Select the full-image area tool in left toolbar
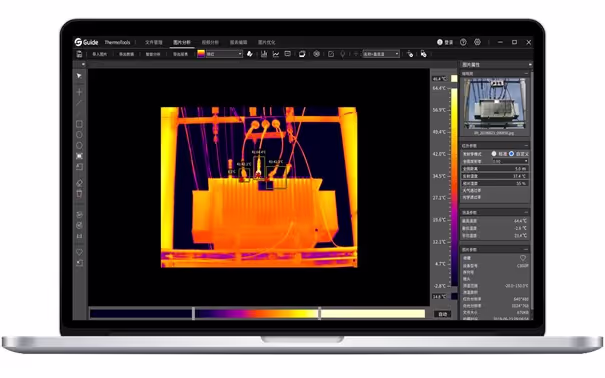Image resolution: width=605 pixels, height=378 pixels. click(79, 156)
